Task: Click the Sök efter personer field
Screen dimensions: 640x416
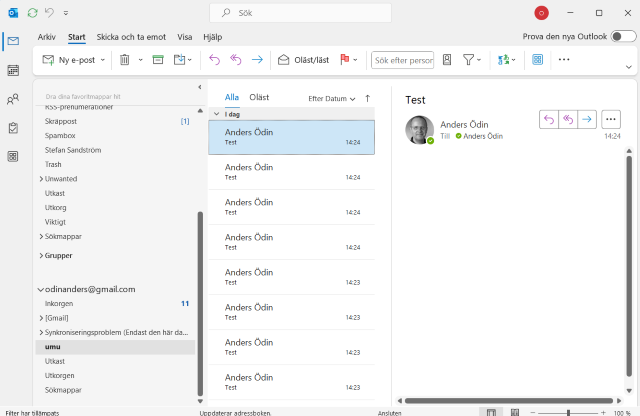Action: 402,60
